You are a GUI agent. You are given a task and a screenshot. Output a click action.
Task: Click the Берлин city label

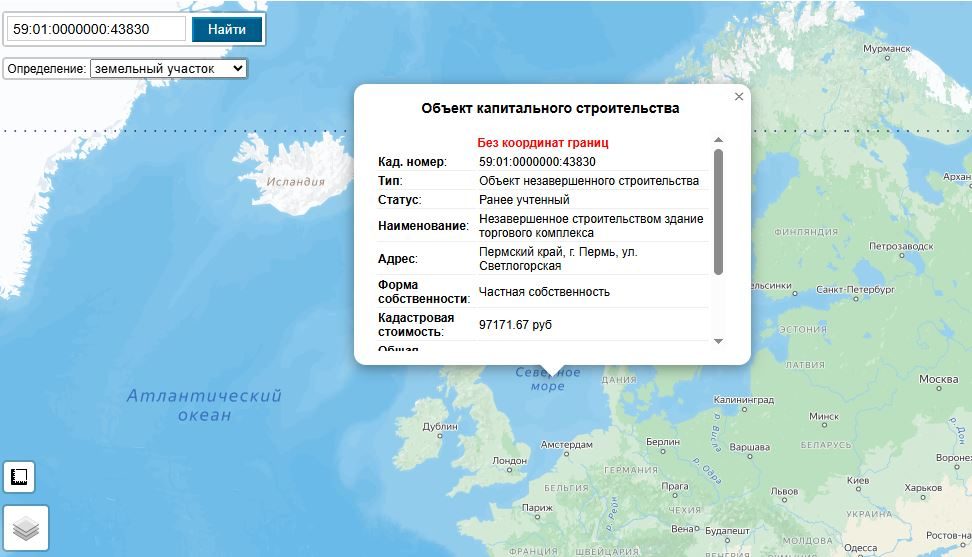point(663,442)
